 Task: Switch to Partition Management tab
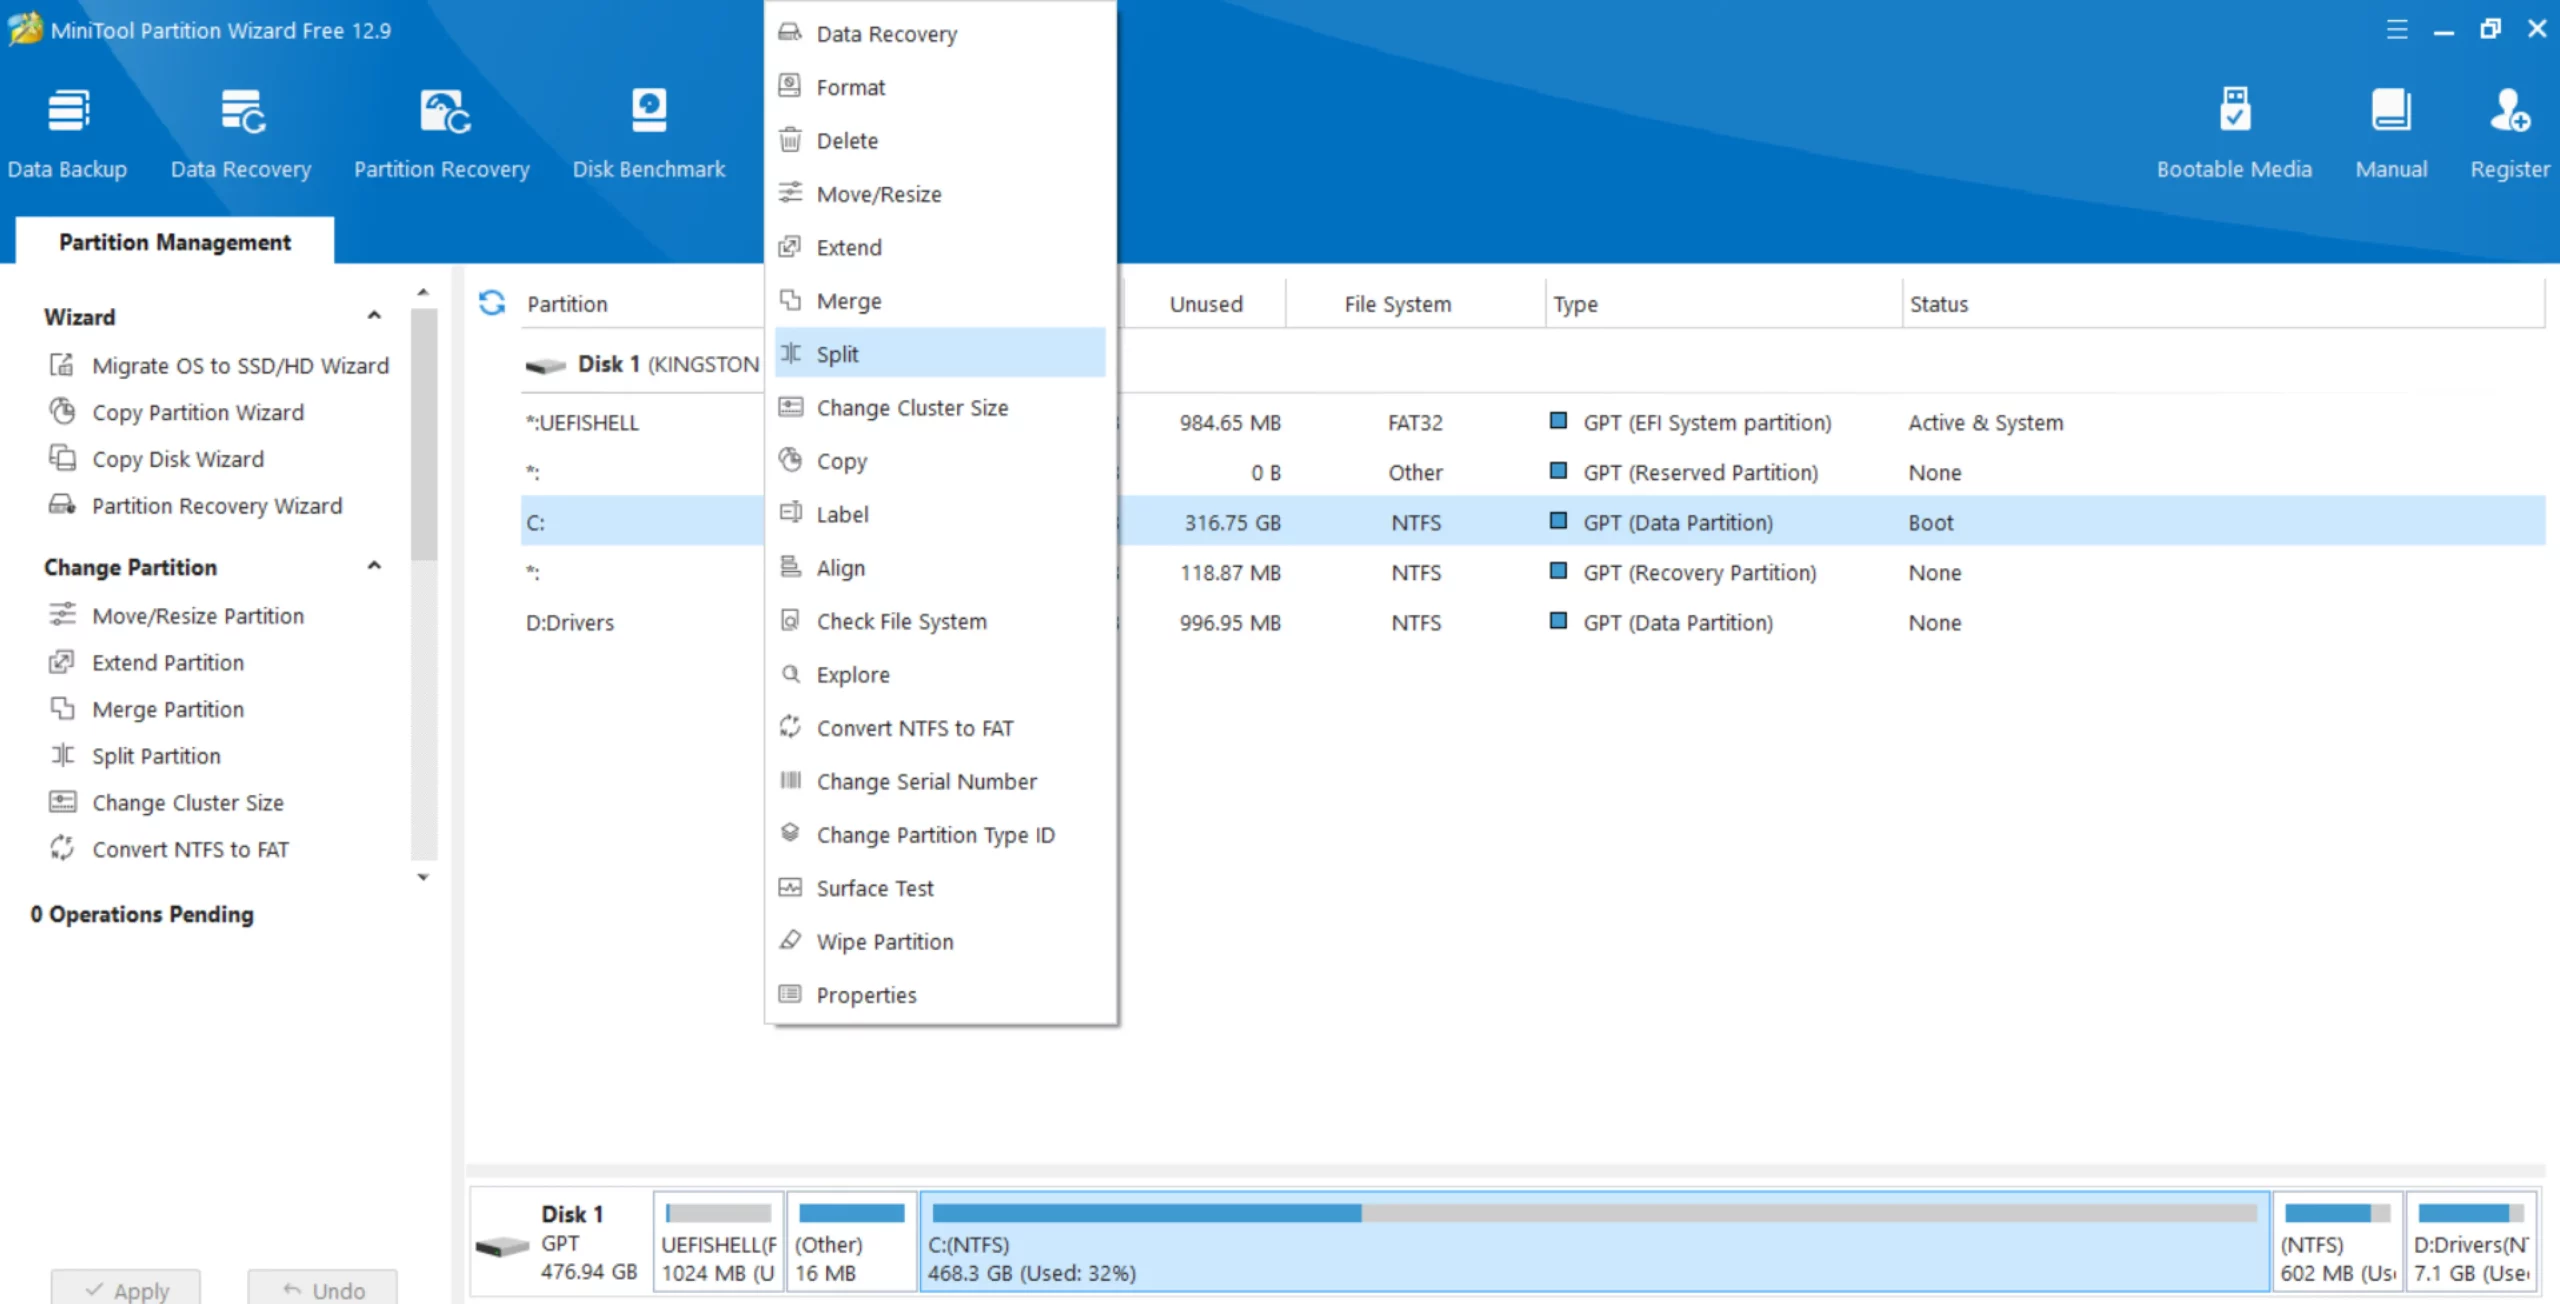click(x=175, y=242)
